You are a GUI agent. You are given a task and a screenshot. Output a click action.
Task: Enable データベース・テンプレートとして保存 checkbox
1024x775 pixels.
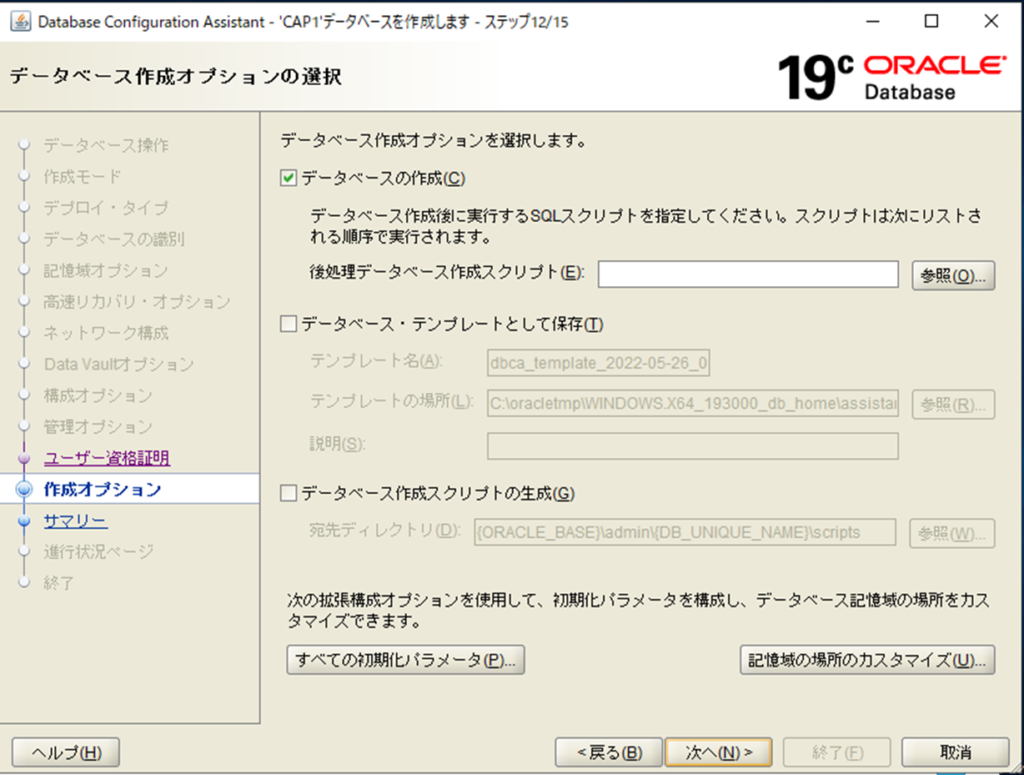[289, 324]
